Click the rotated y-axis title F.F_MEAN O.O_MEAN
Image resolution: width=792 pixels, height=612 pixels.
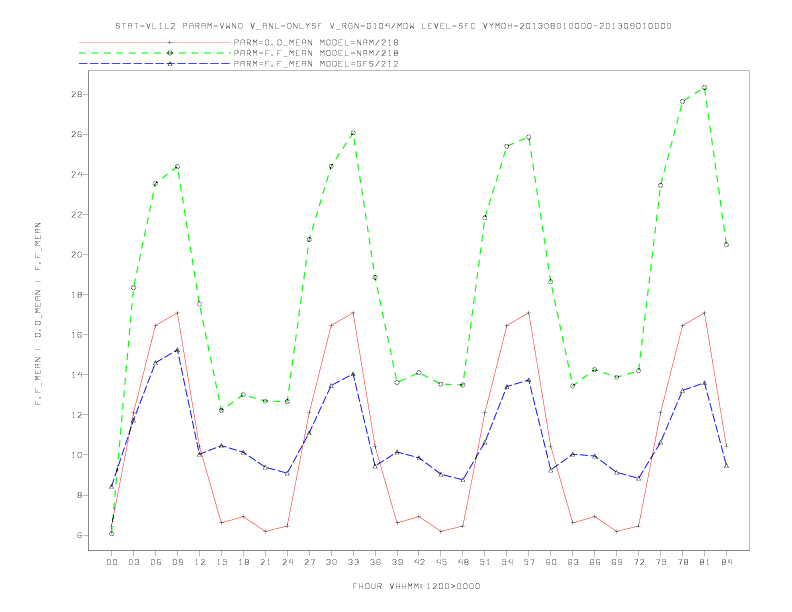[38, 314]
